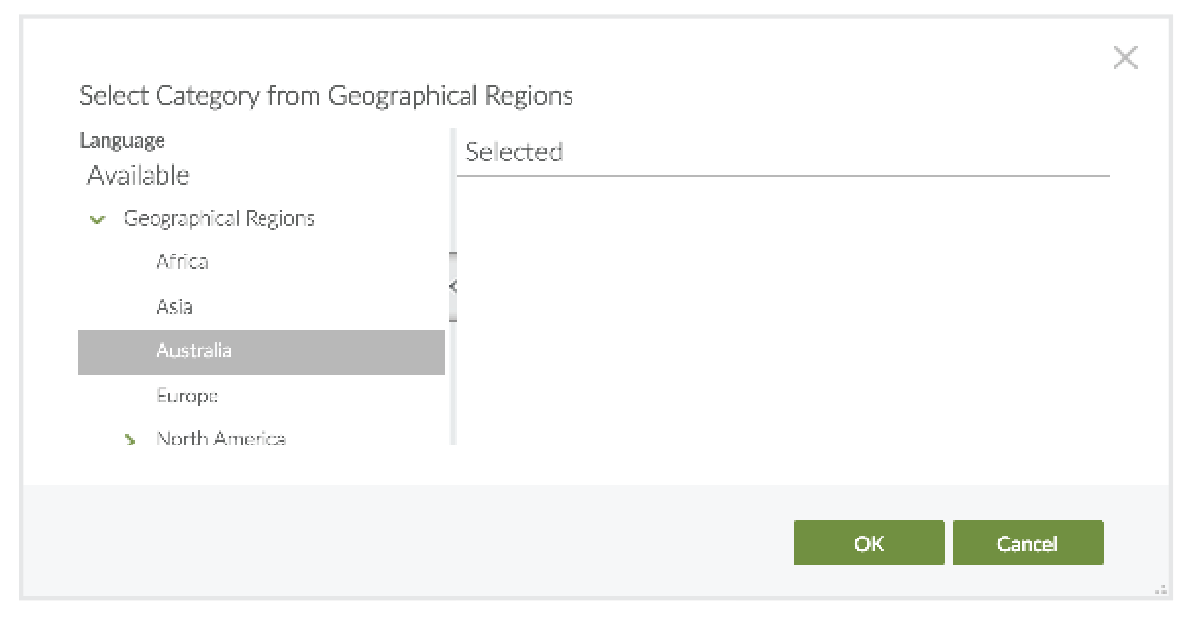Image resolution: width=1202 pixels, height=618 pixels.
Task: Click the Language label
Action: click(122, 141)
